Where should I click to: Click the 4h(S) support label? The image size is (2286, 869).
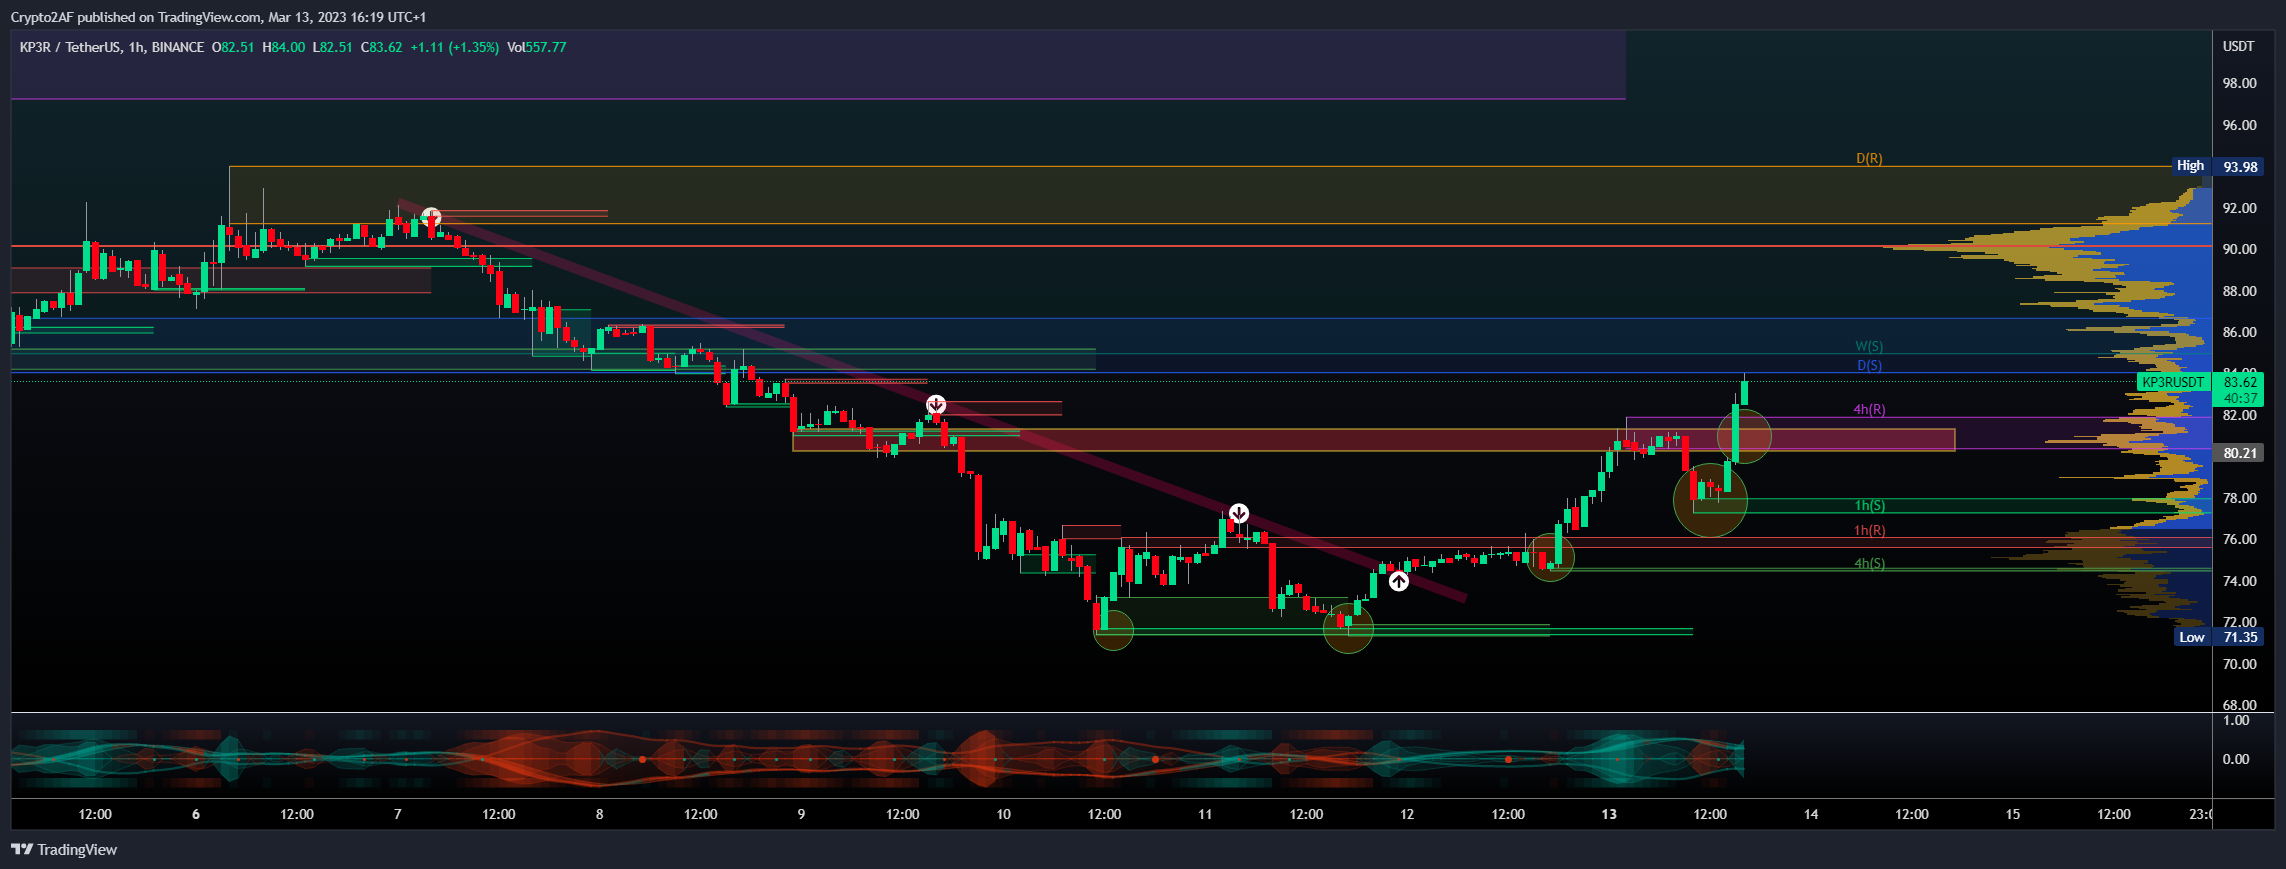click(1869, 563)
